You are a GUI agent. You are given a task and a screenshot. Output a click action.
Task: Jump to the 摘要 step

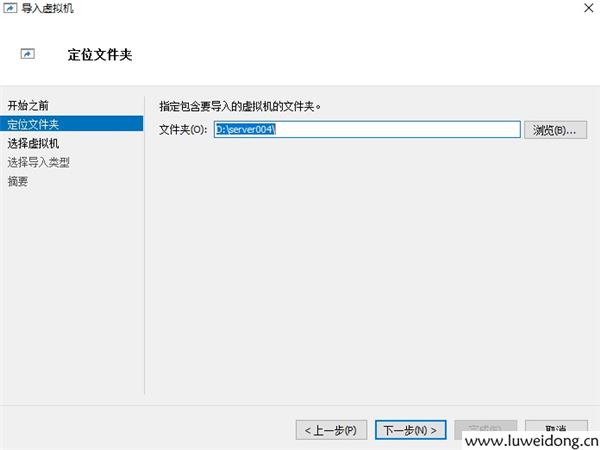pos(18,181)
